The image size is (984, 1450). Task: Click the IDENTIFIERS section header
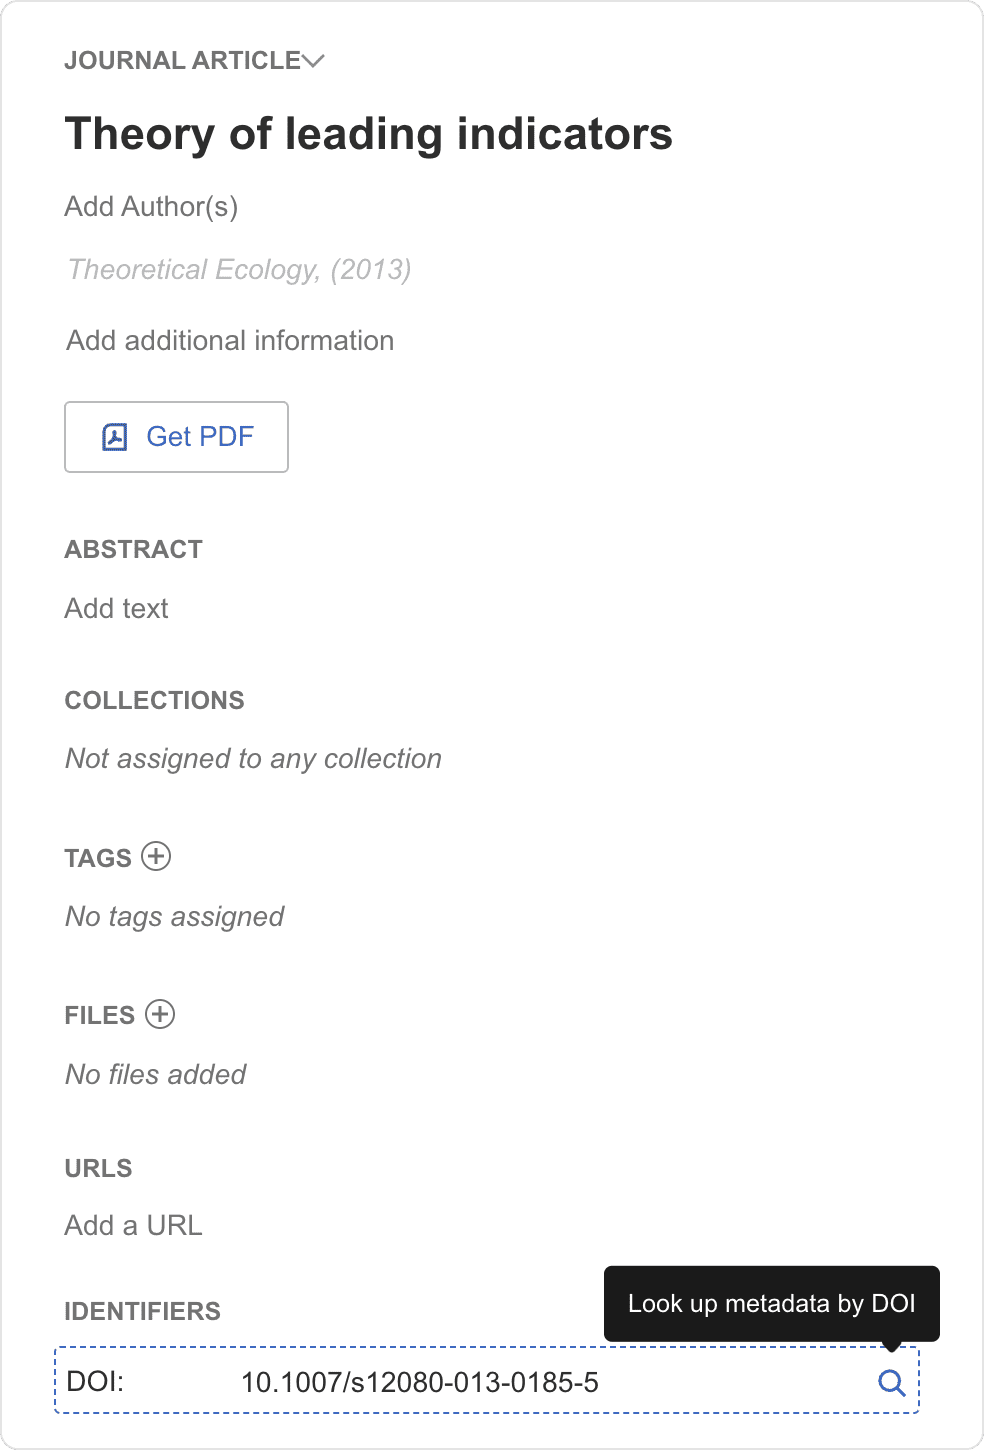(142, 1310)
